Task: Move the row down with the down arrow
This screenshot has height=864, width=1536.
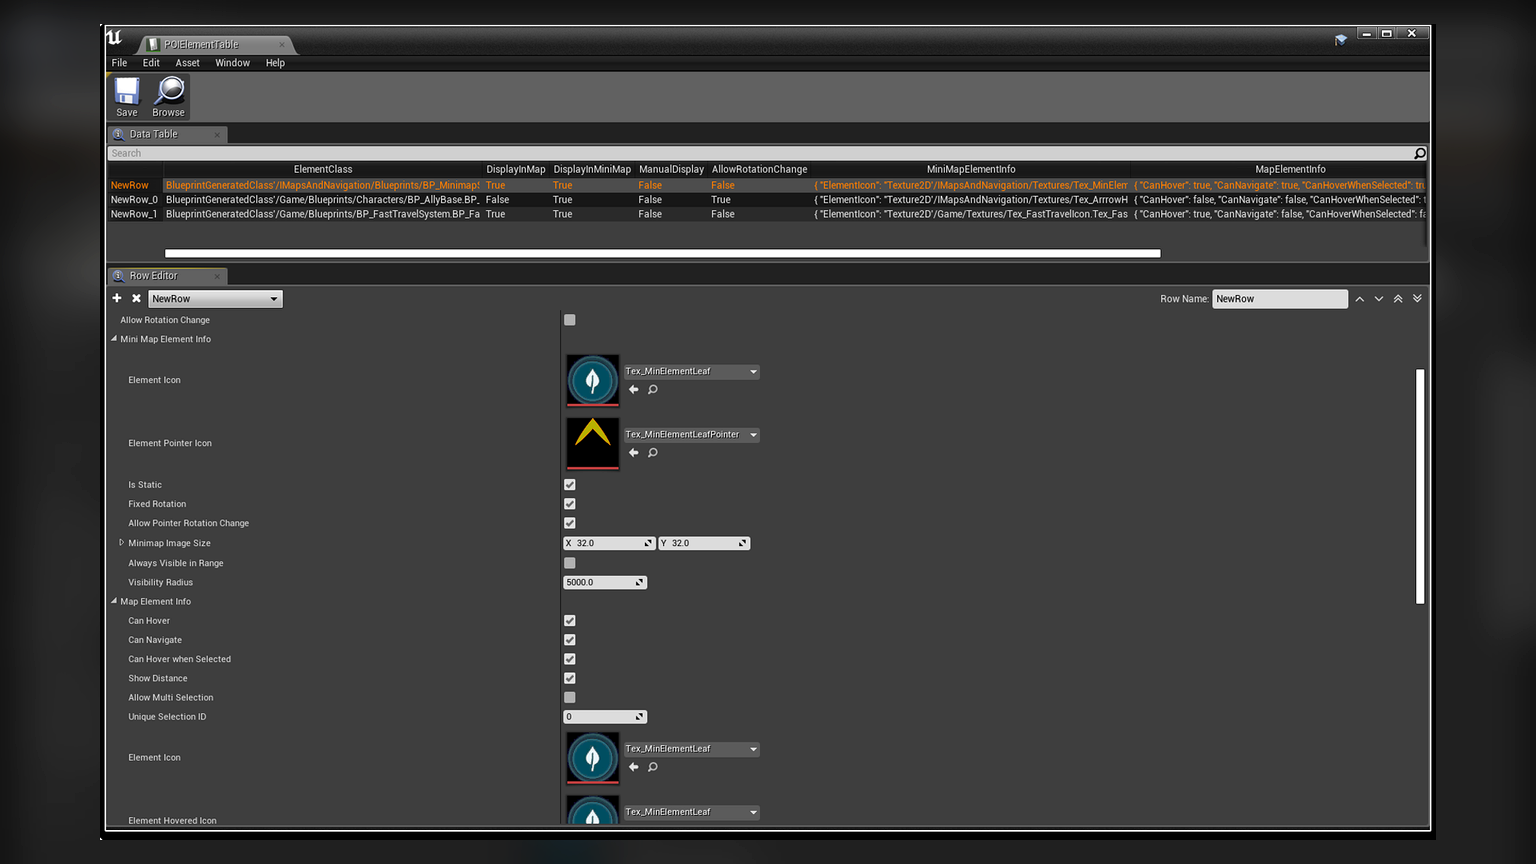Action: tap(1379, 299)
